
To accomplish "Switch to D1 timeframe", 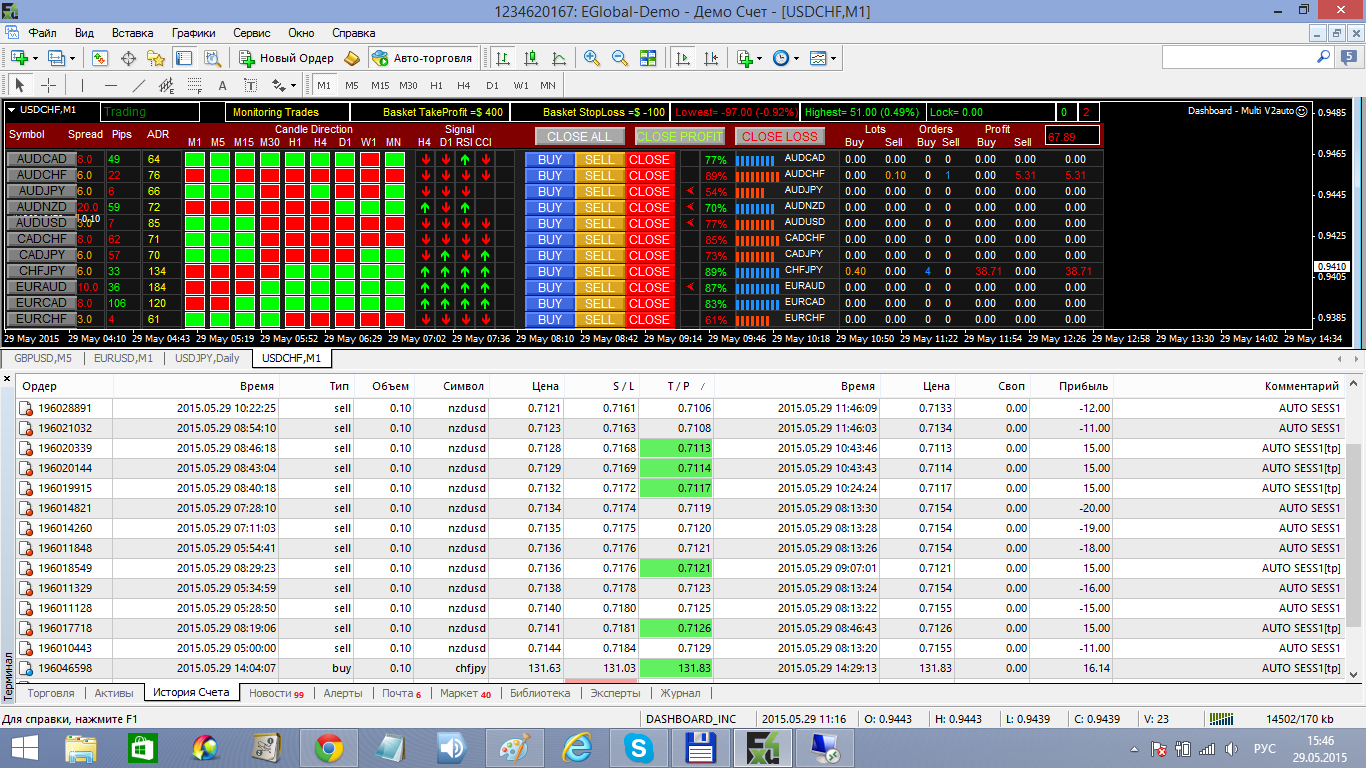I will 492,85.
